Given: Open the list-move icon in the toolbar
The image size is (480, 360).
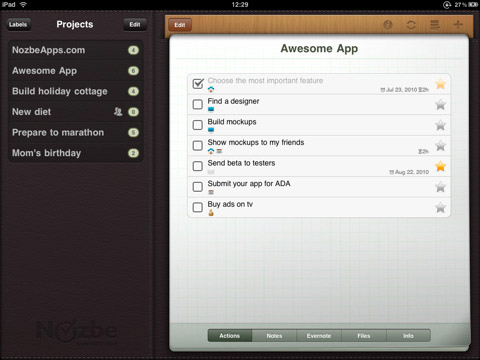Looking at the screenshot, I should [x=435, y=25].
